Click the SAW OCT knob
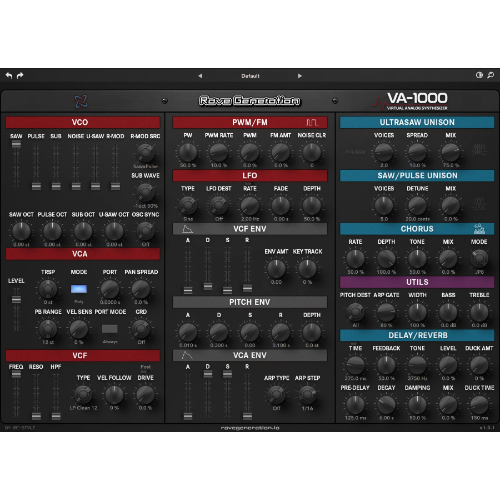The height and width of the screenshot is (500, 500). [21, 231]
